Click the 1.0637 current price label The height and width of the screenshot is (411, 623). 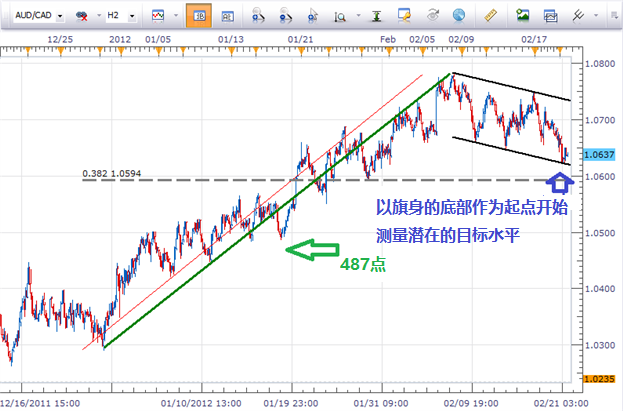600,154
